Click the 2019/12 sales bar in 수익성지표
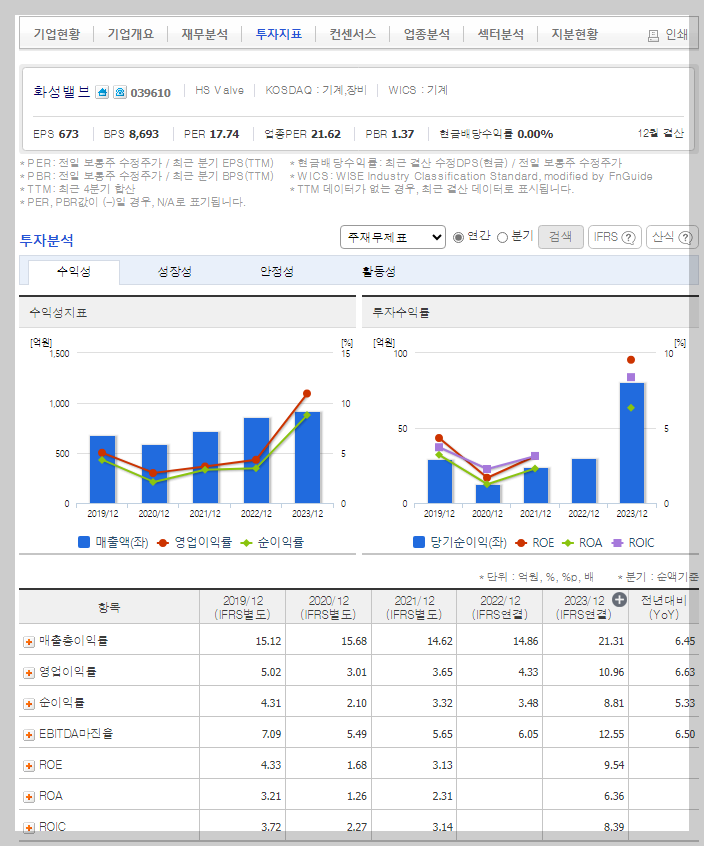This screenshot has width=704, height=846. [102, 469]
